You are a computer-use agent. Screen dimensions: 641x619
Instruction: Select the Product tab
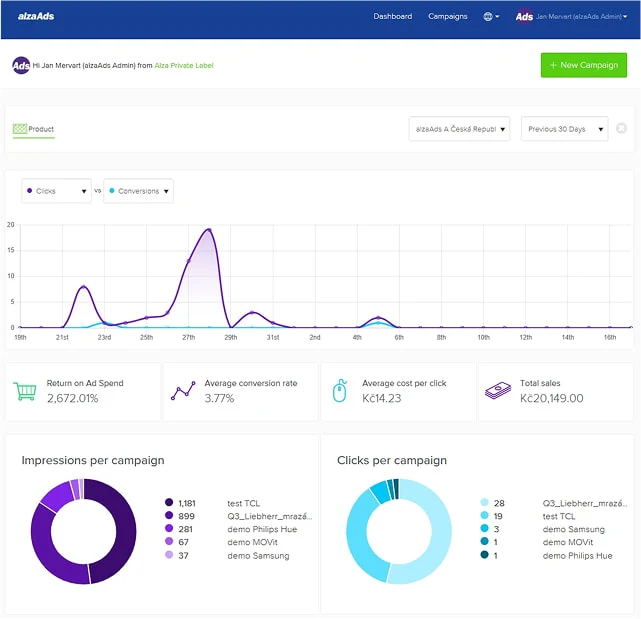(x=34, y=129)
